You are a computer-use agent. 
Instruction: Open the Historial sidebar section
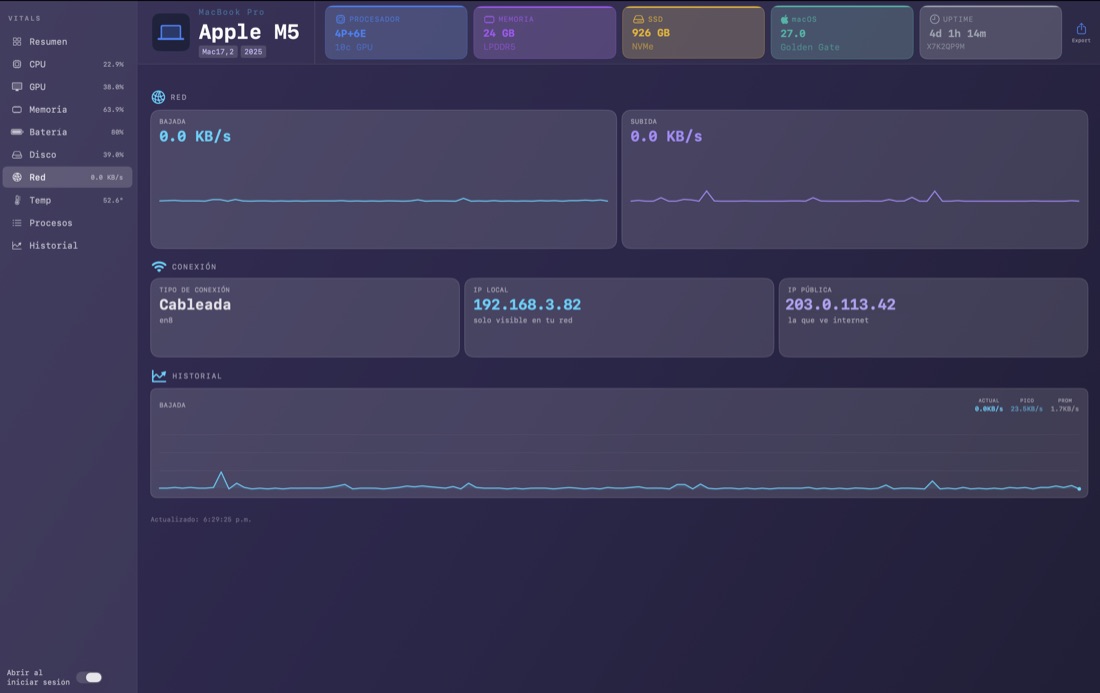pos(67,245)
